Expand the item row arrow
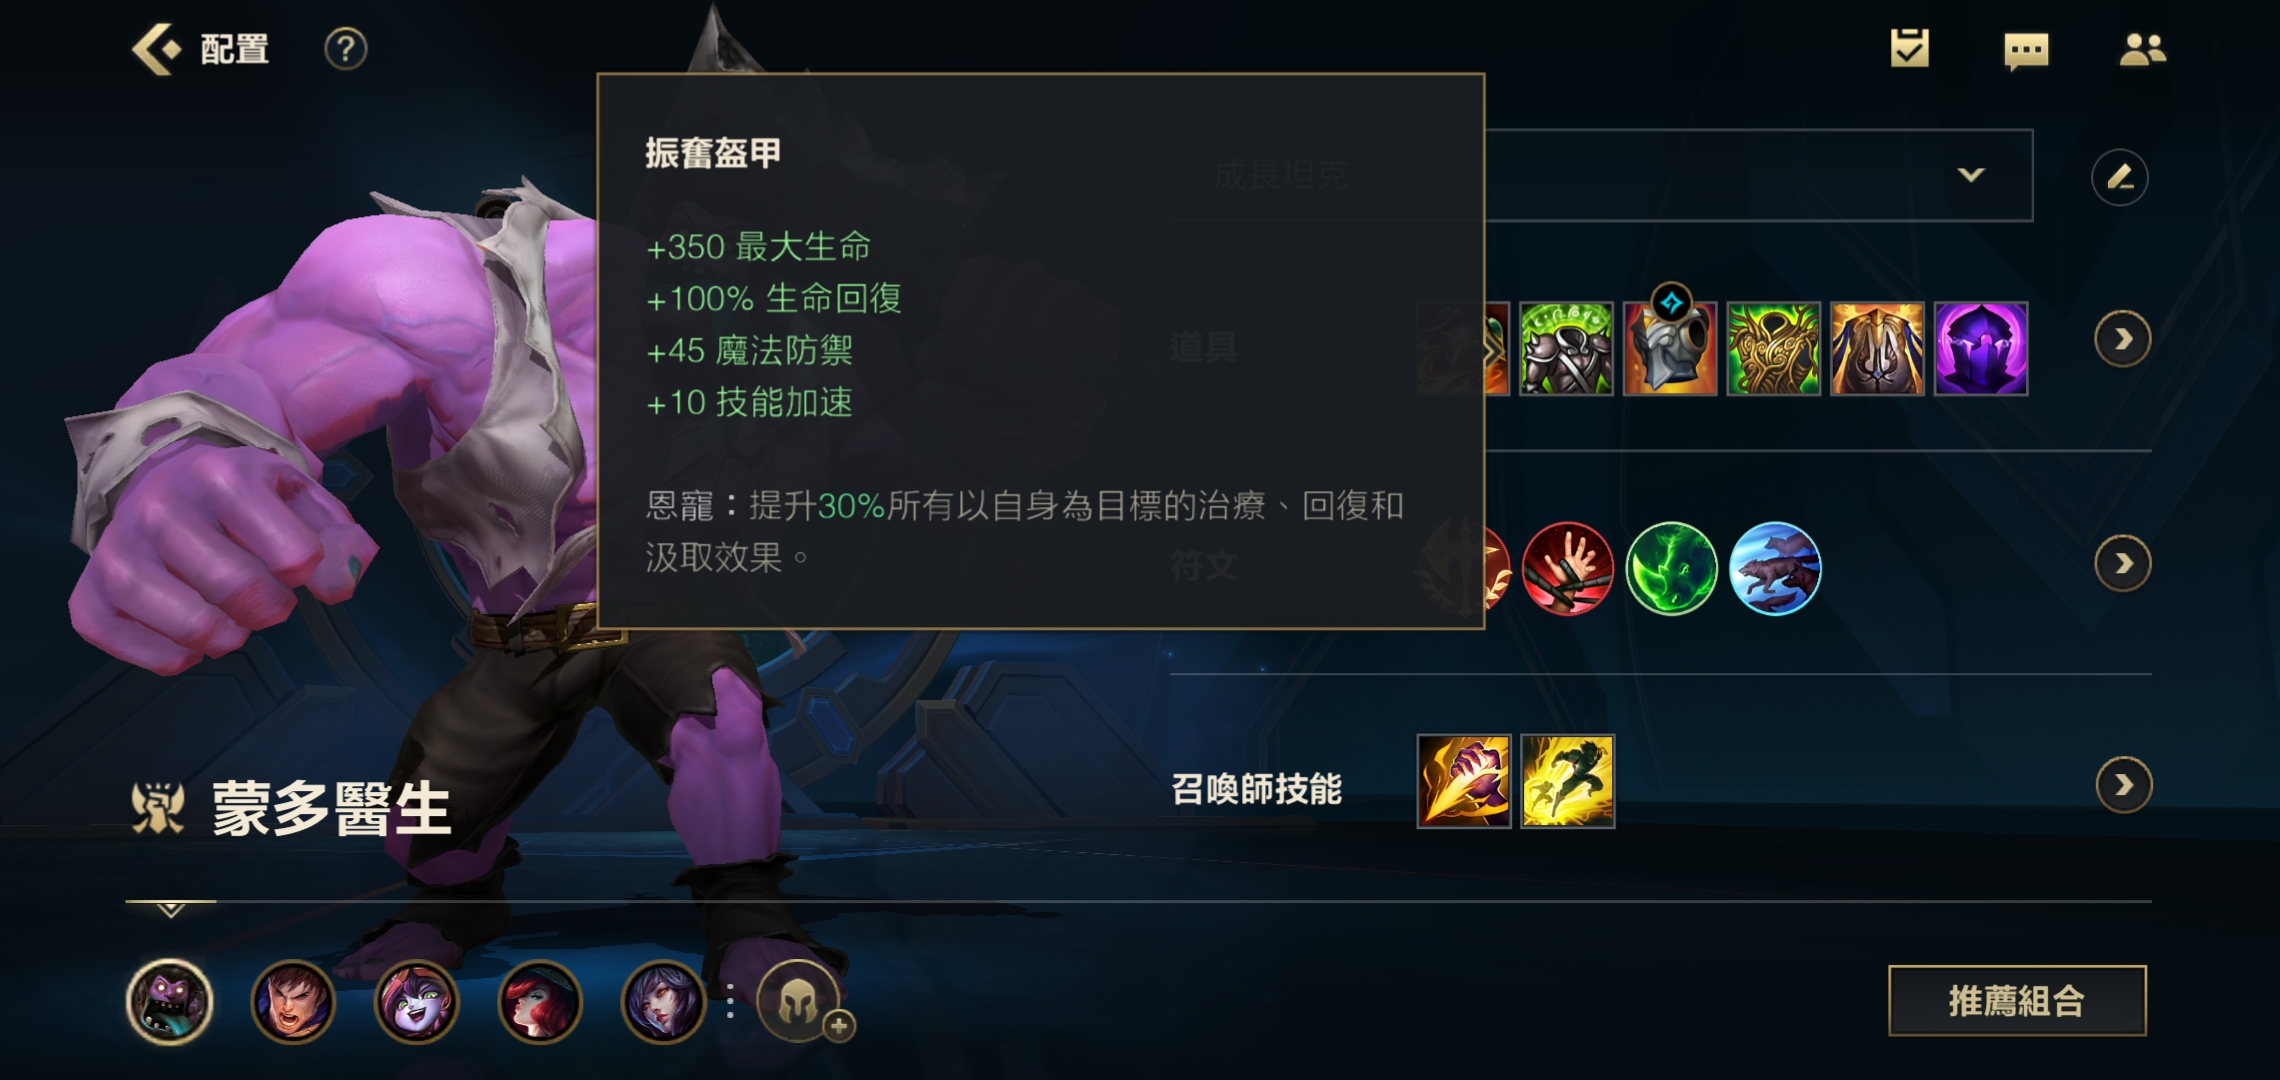Image resolution: width=2280 pixels, height=1080 pixels. point(2122,340)
